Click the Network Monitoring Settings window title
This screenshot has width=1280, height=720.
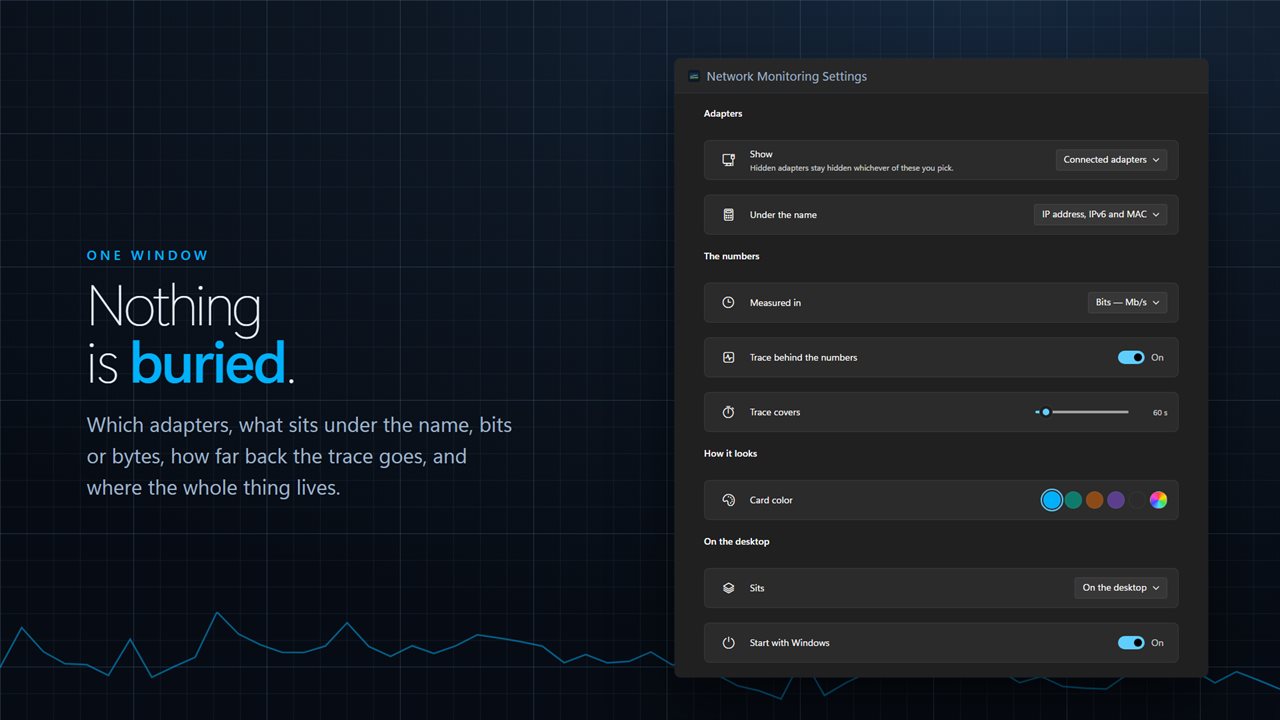[787, 76]
